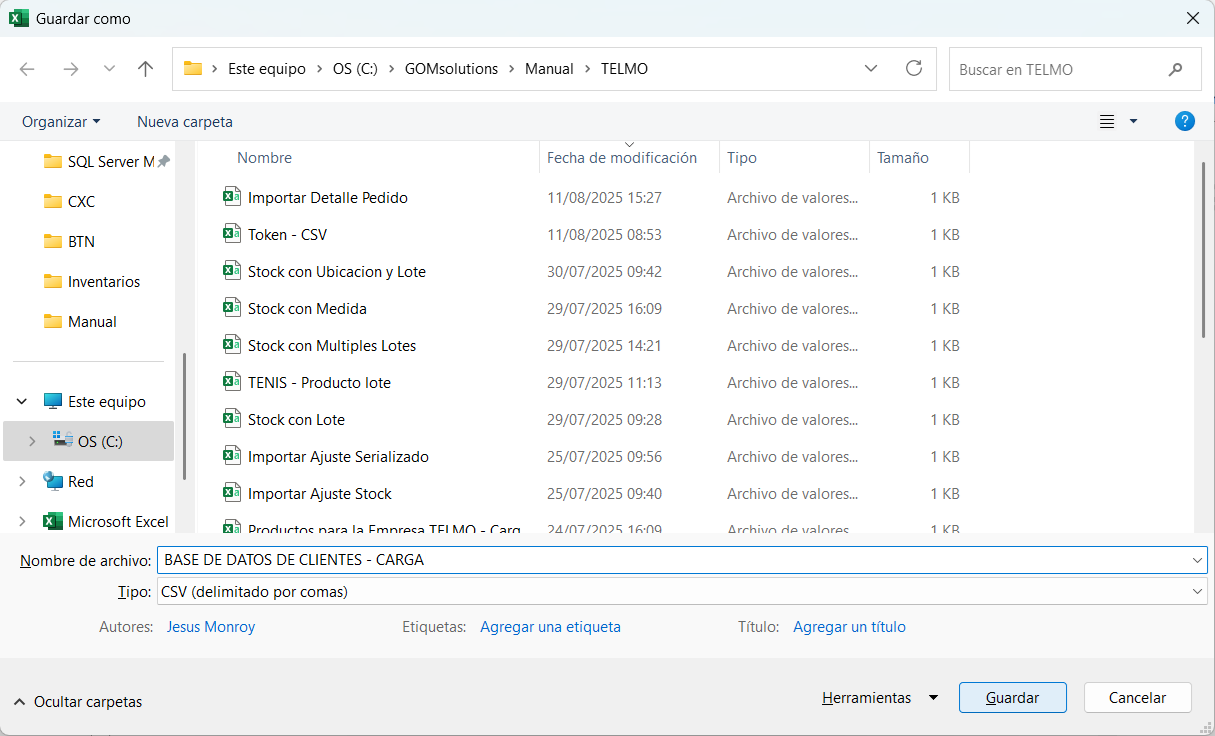The image size is (1215, 736).
Task: Refresh the TELMO folder contents
Action: coord(913,68)
